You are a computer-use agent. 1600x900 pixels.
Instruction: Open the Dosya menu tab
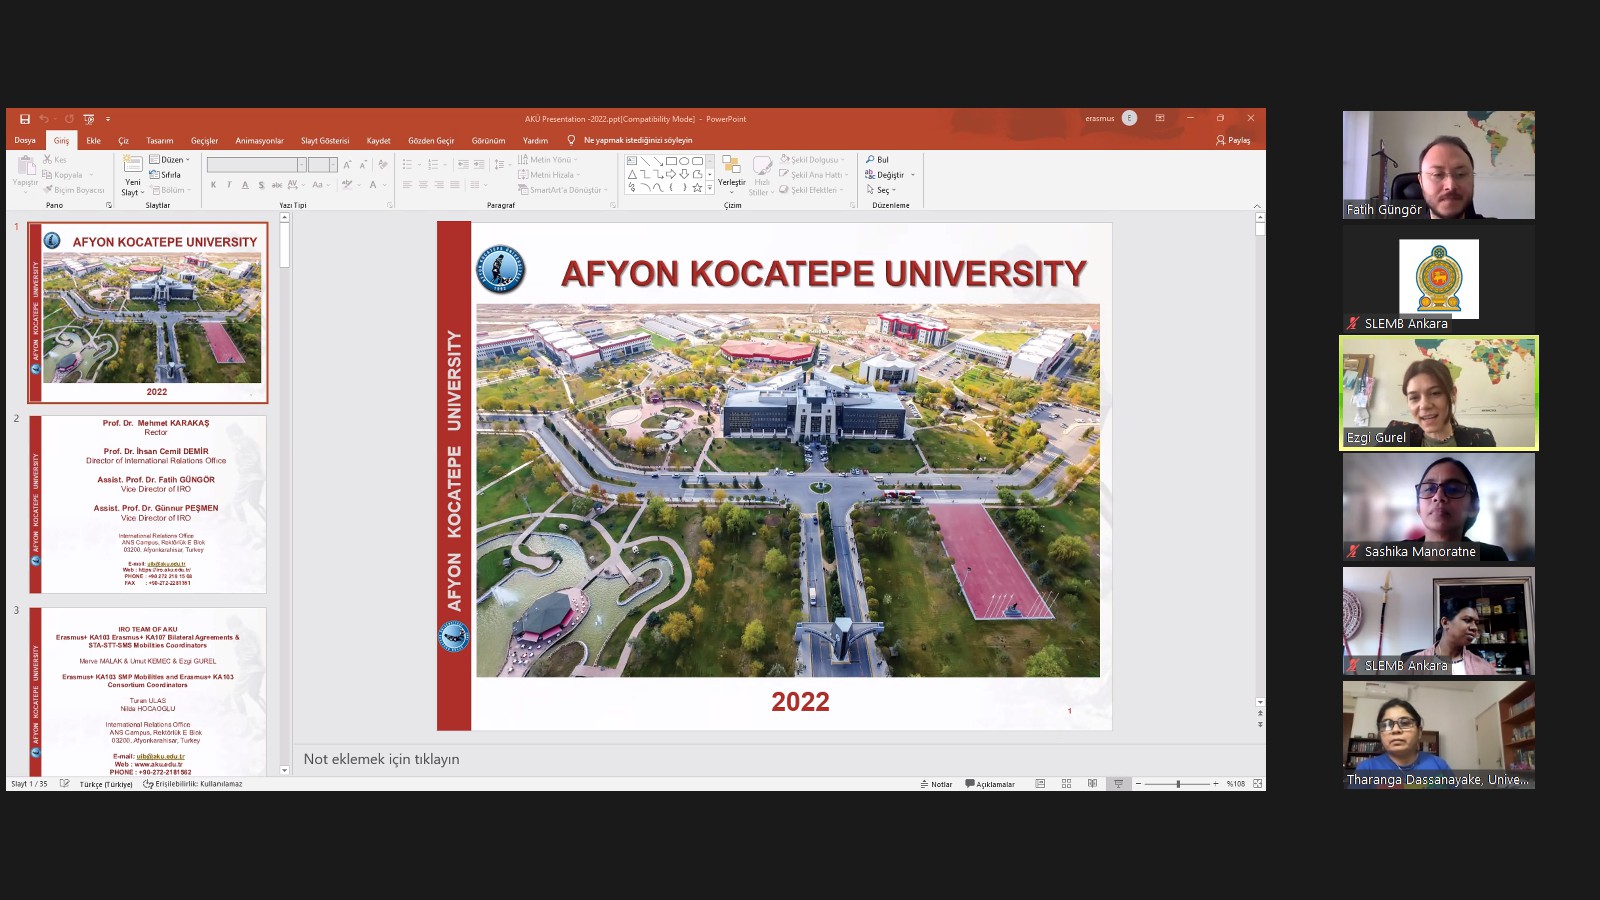25,141
